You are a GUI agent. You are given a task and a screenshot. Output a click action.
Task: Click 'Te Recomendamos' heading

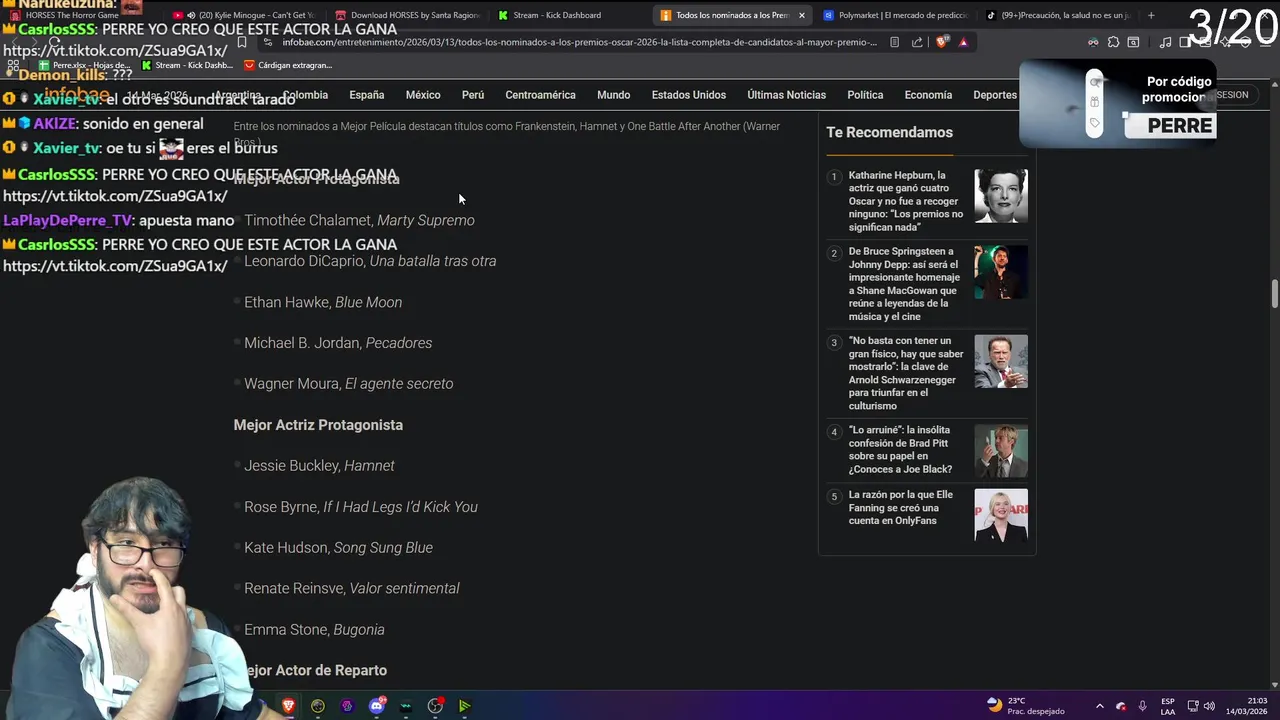point(889,132)
